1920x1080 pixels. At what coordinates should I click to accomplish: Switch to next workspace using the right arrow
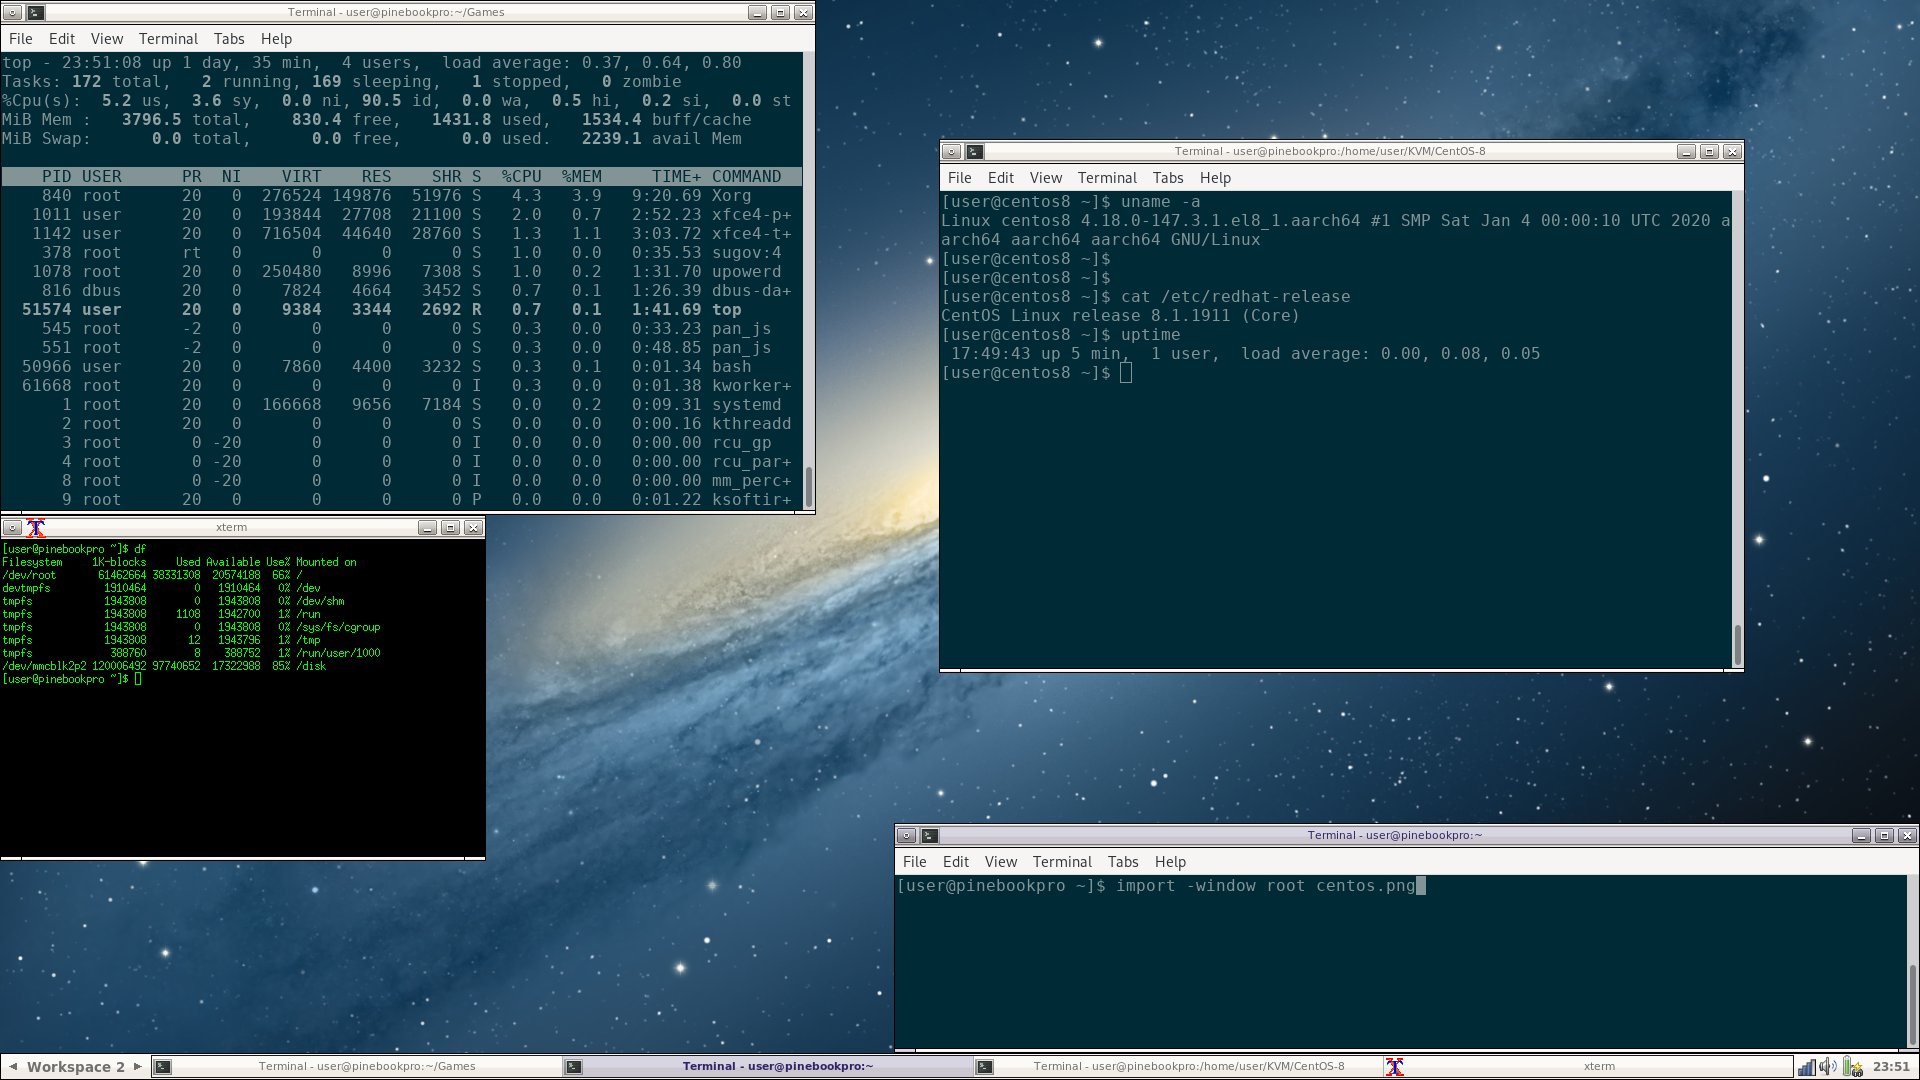[137, 1067]
